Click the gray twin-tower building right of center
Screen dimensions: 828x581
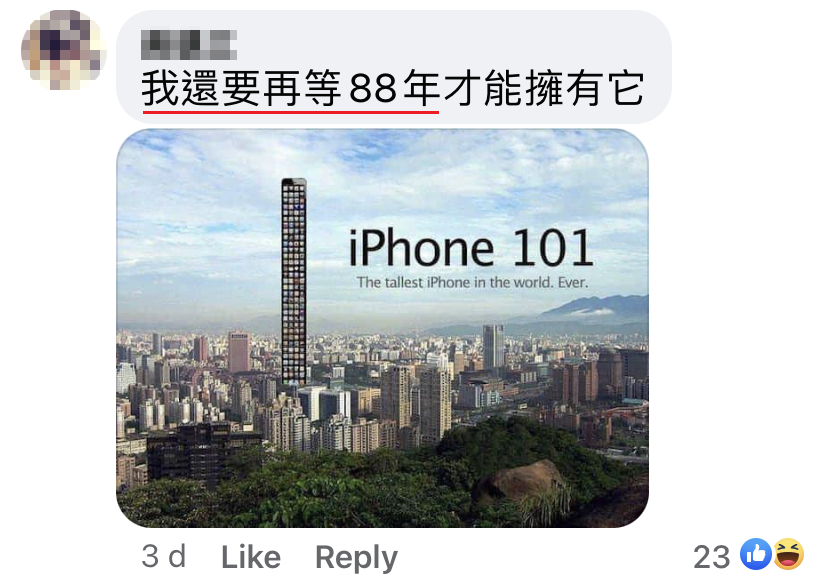(x=493, y=346)
